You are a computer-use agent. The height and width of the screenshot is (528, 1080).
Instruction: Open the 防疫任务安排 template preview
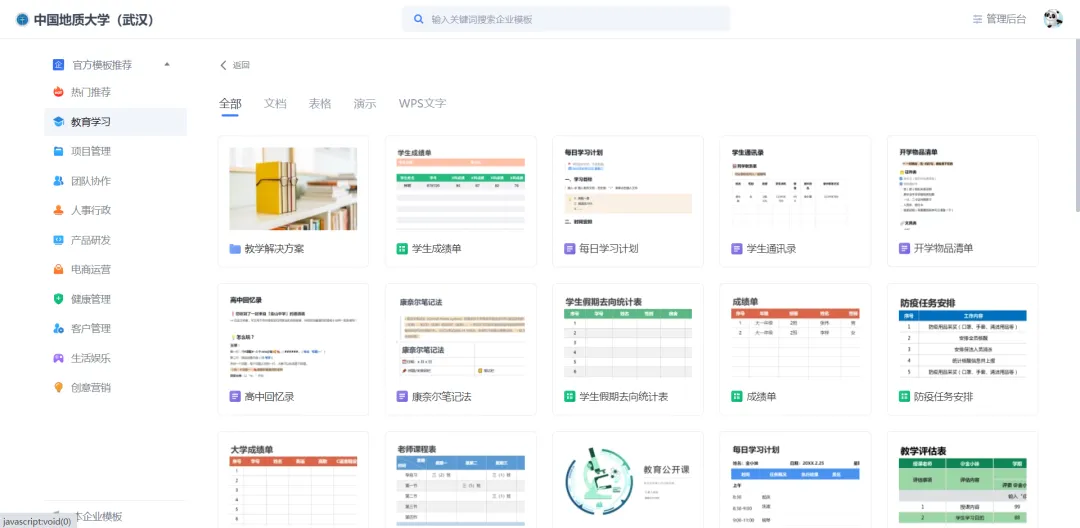pos(963,337)
